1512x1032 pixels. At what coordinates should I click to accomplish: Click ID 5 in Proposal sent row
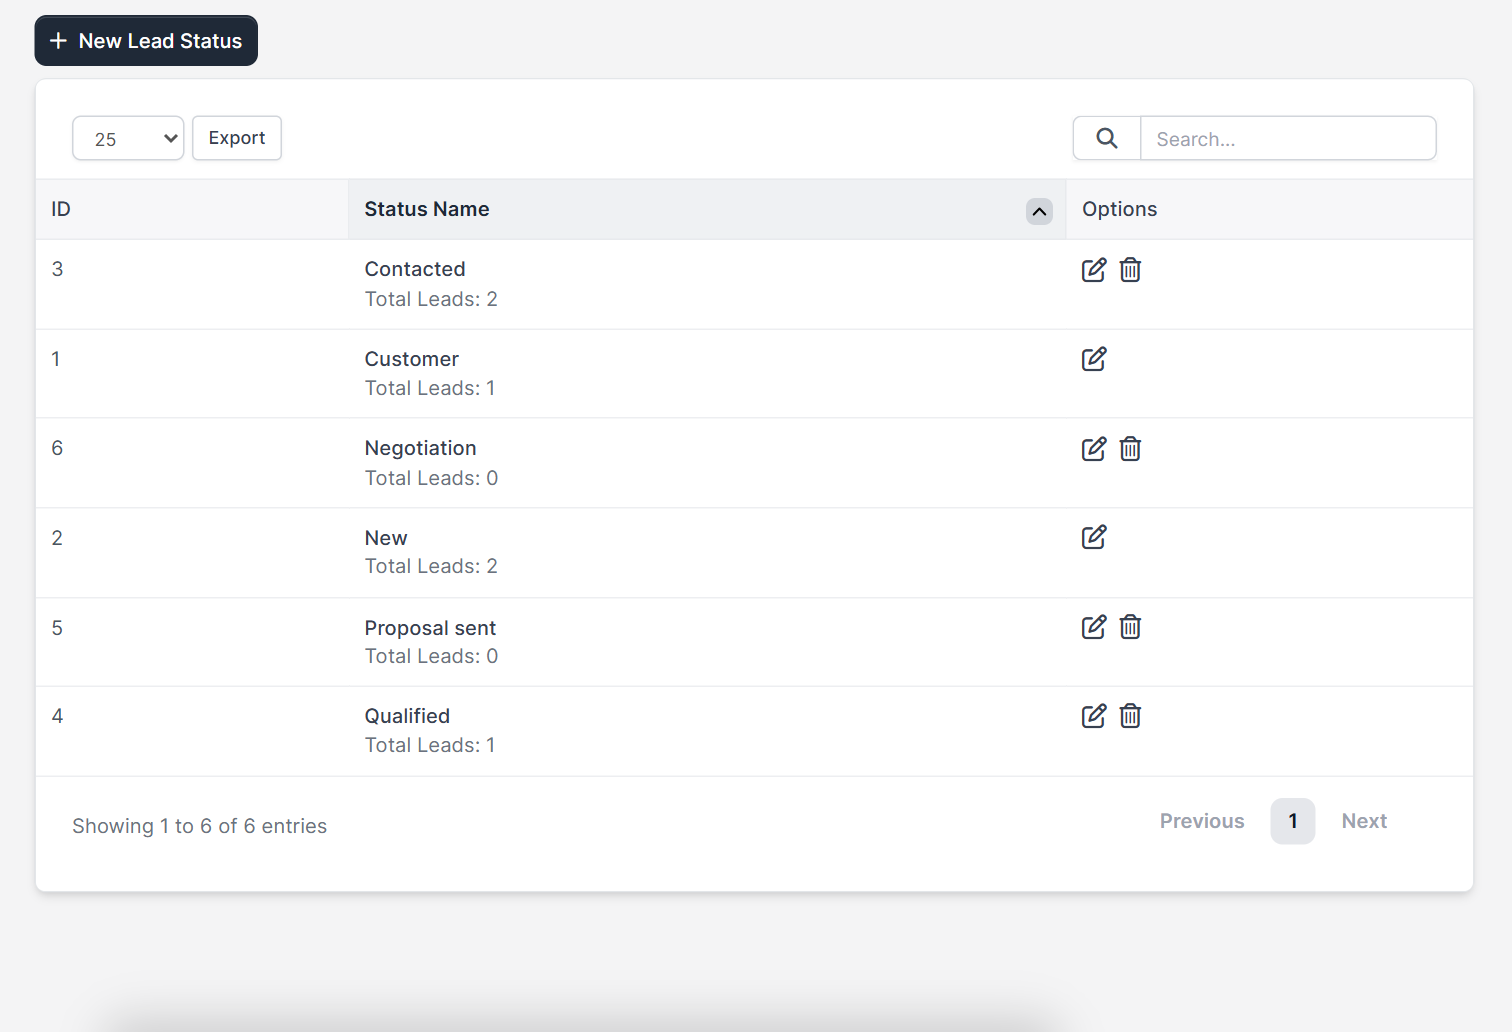click(x=57, y=628)
